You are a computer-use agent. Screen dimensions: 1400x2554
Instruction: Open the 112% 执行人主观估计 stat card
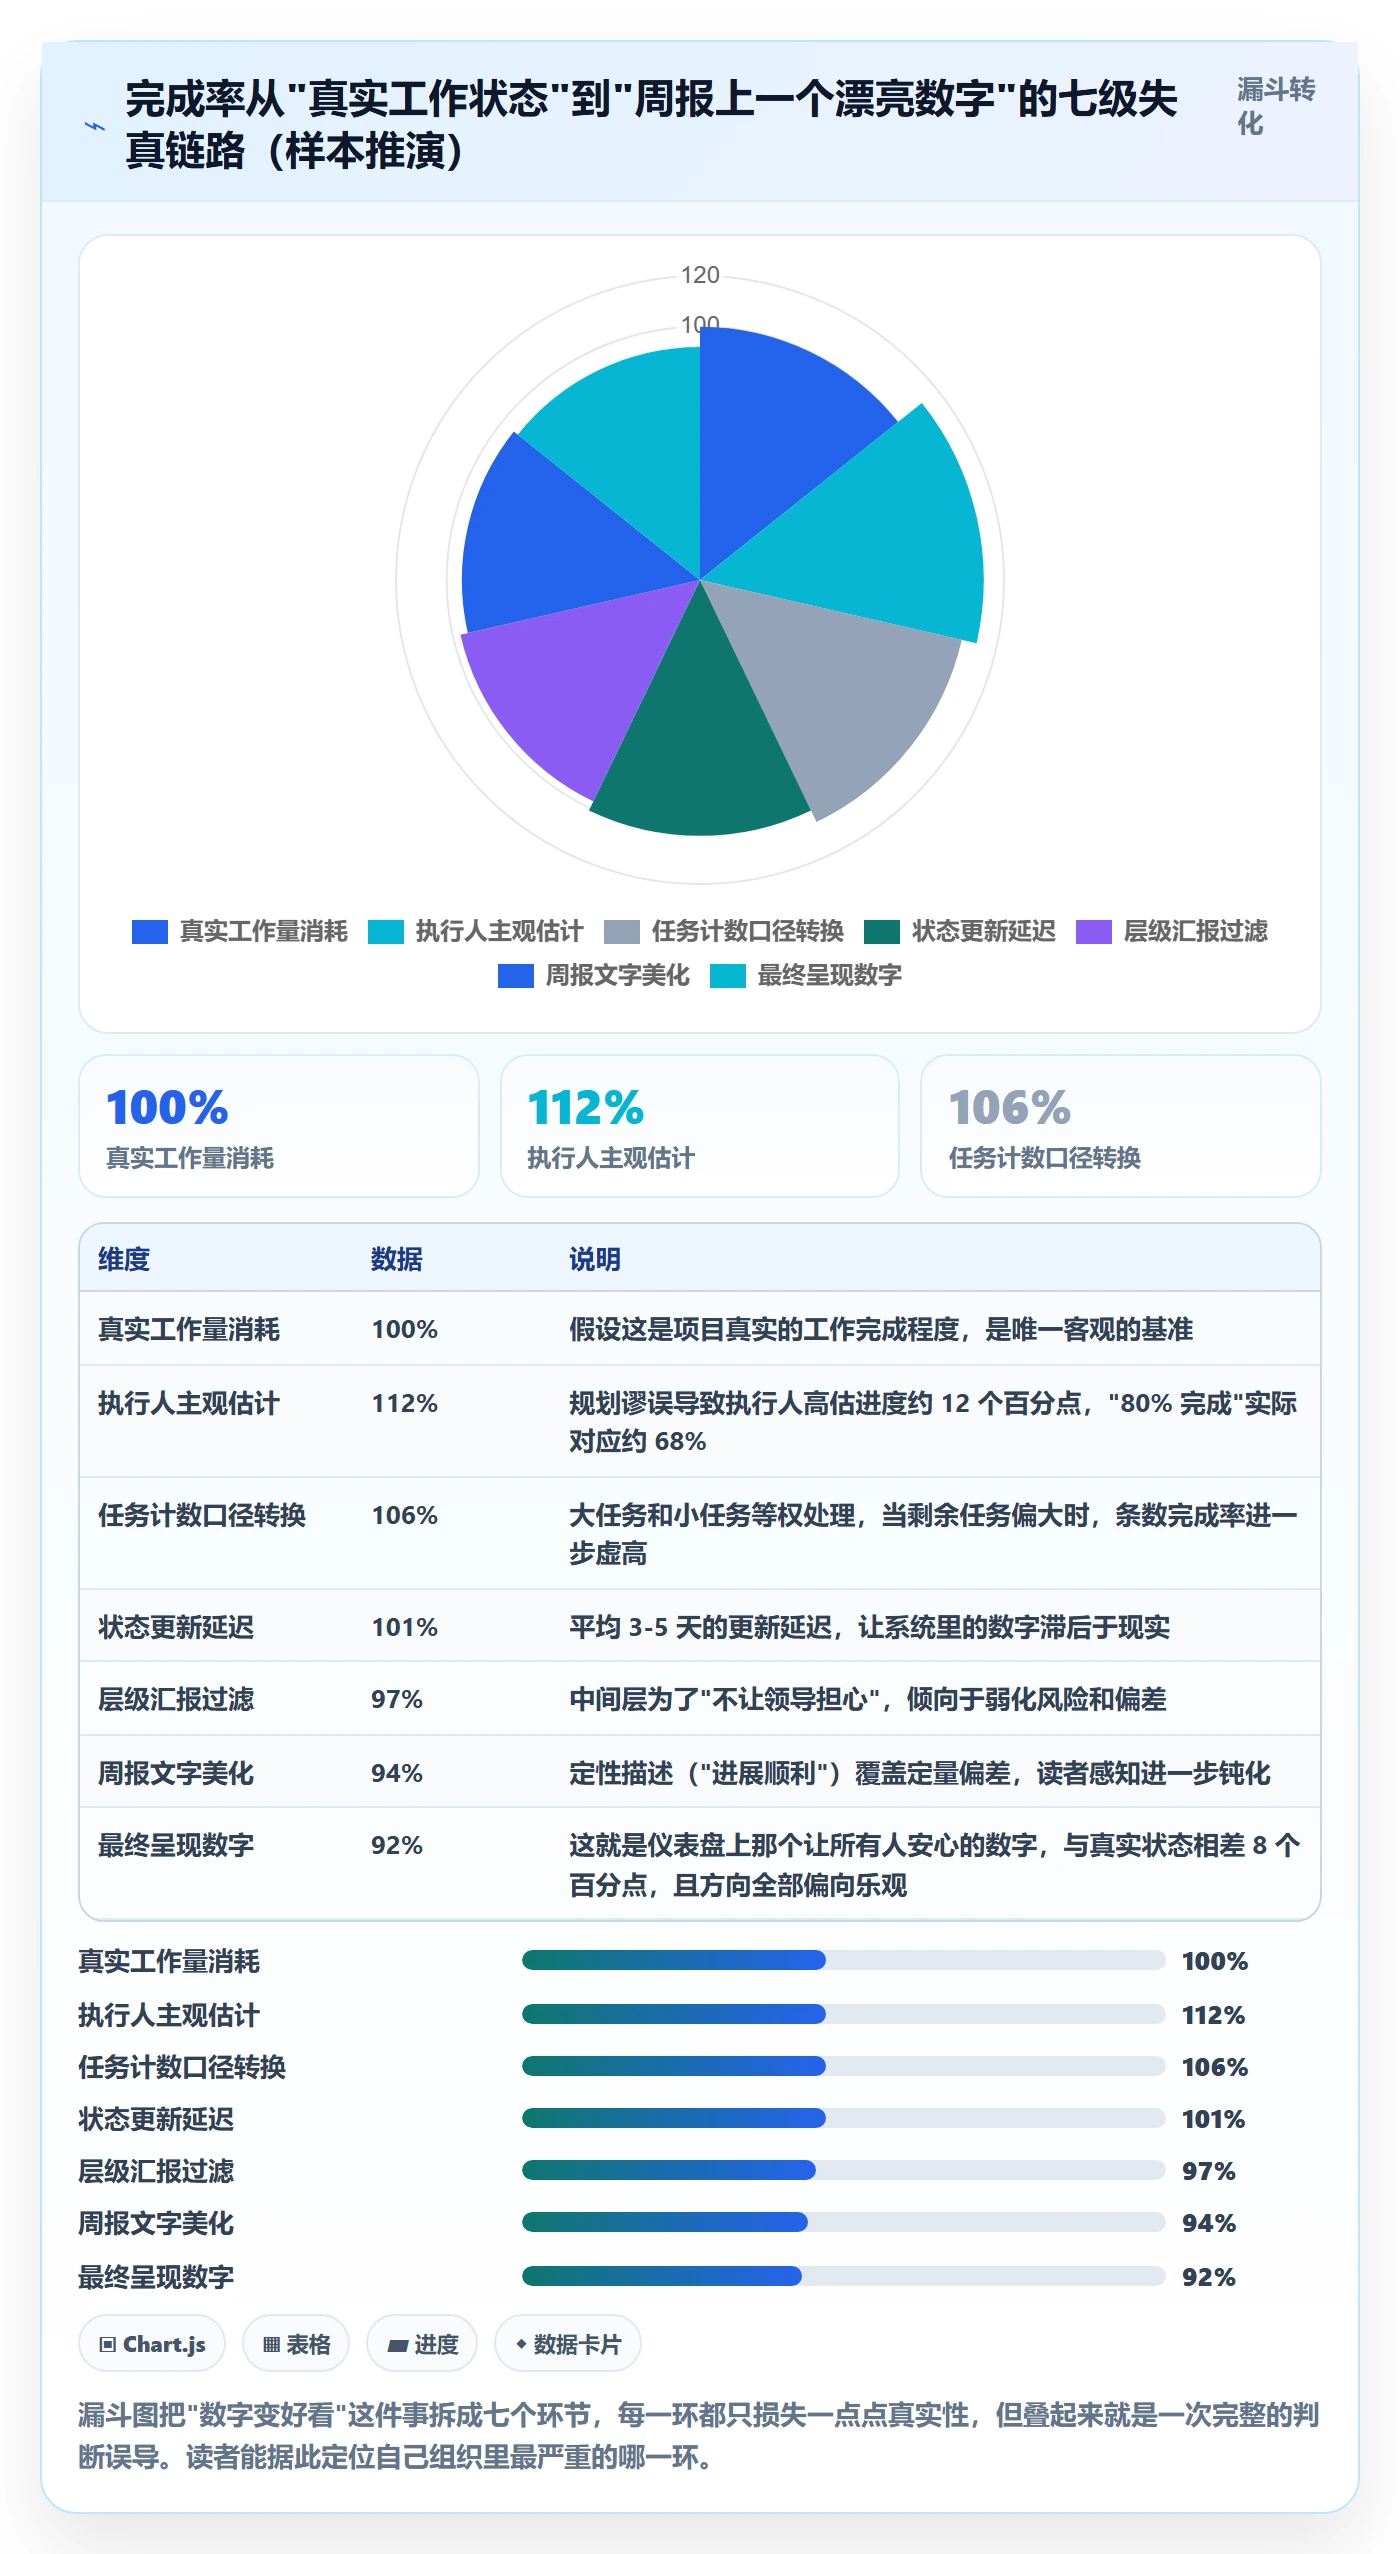tap(700, 1126)
